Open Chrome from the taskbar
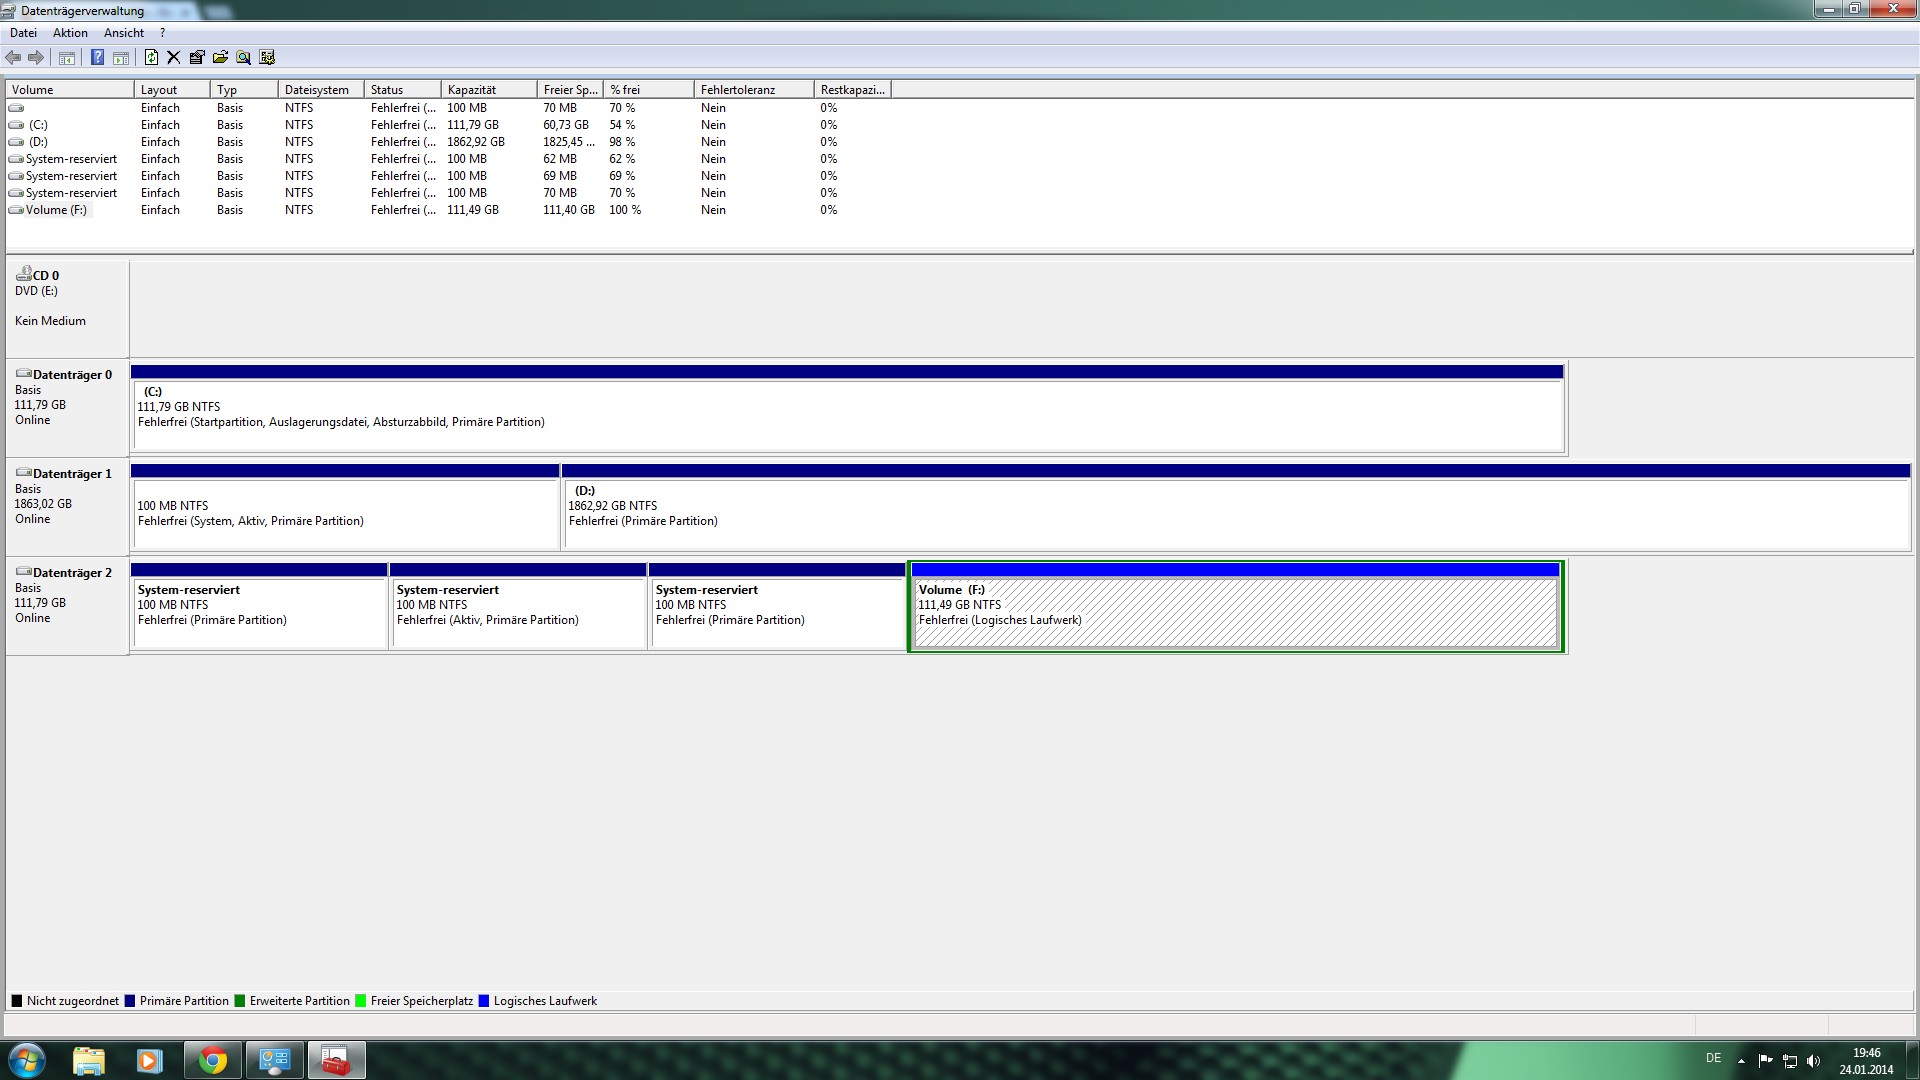Viewport: 1920px width, 1080px height. tap(213, 1060)
